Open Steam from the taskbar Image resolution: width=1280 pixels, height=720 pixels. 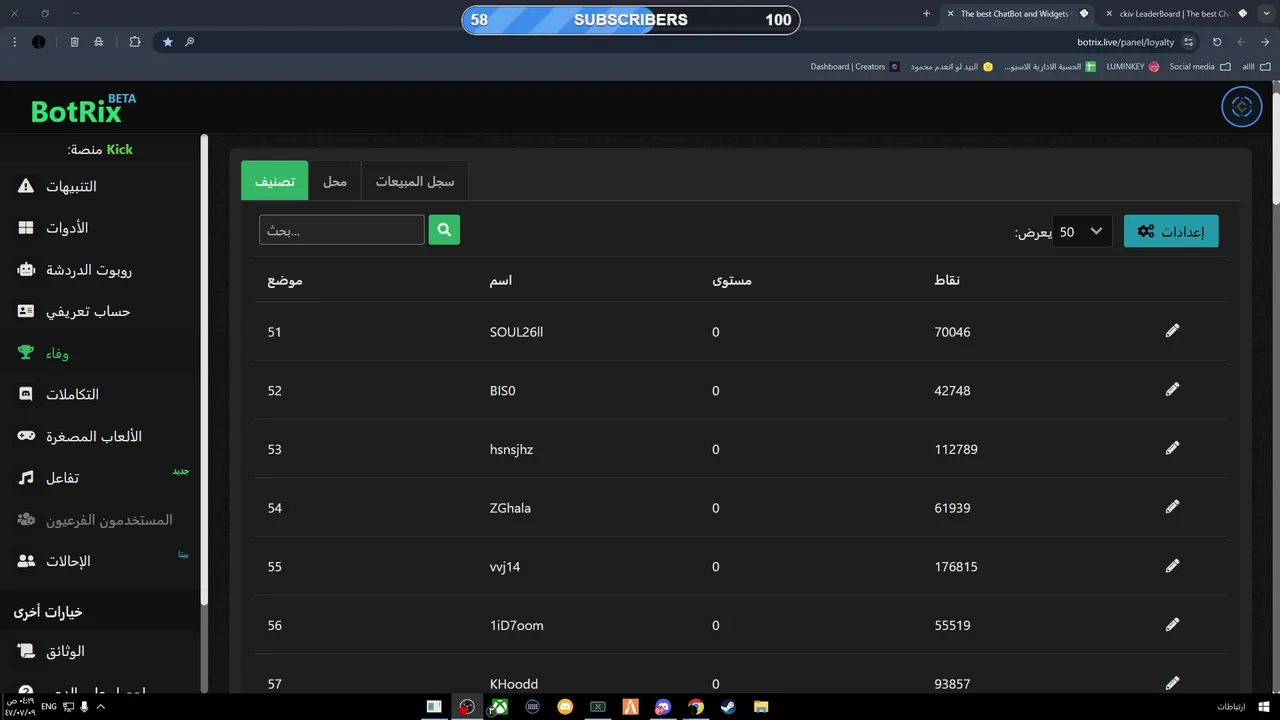point(728,707)
